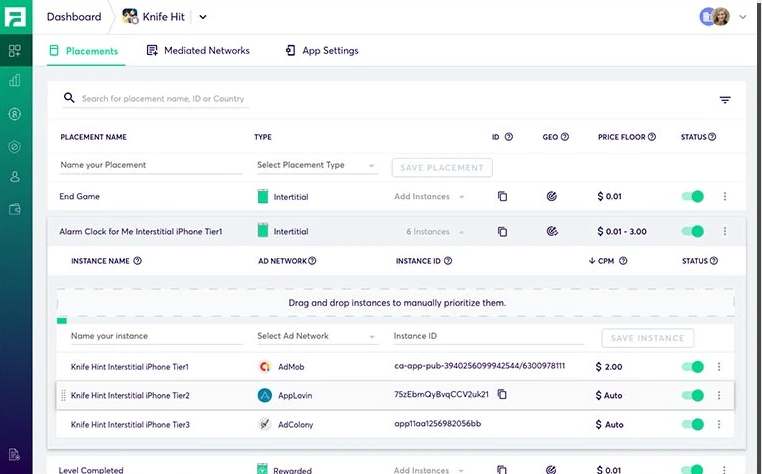
Task: Click AdColony instance ID app11aa1256982056bb
Action: tap(437, 424)
